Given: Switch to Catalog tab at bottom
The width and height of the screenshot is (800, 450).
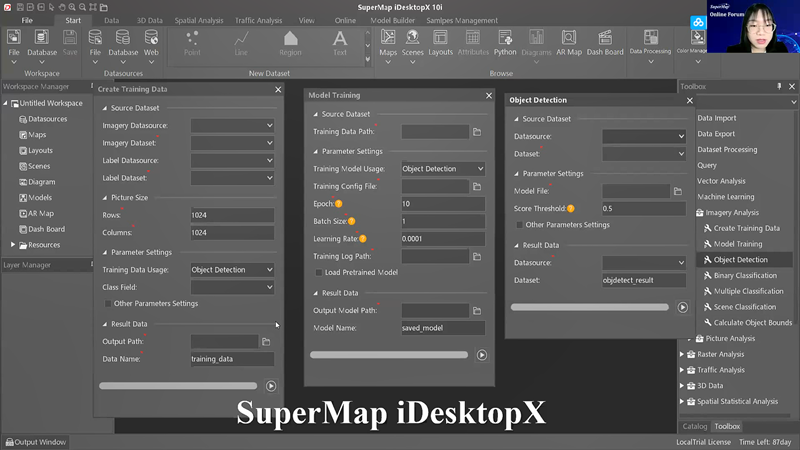Looking at the screenshot, I should click(x=694, y=426).
